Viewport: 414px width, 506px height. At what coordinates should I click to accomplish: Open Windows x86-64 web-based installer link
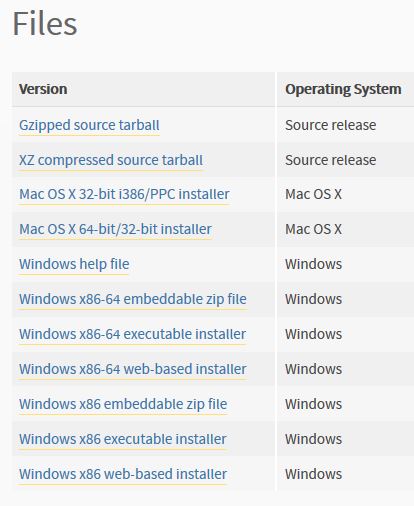click(x=133, y=369)
